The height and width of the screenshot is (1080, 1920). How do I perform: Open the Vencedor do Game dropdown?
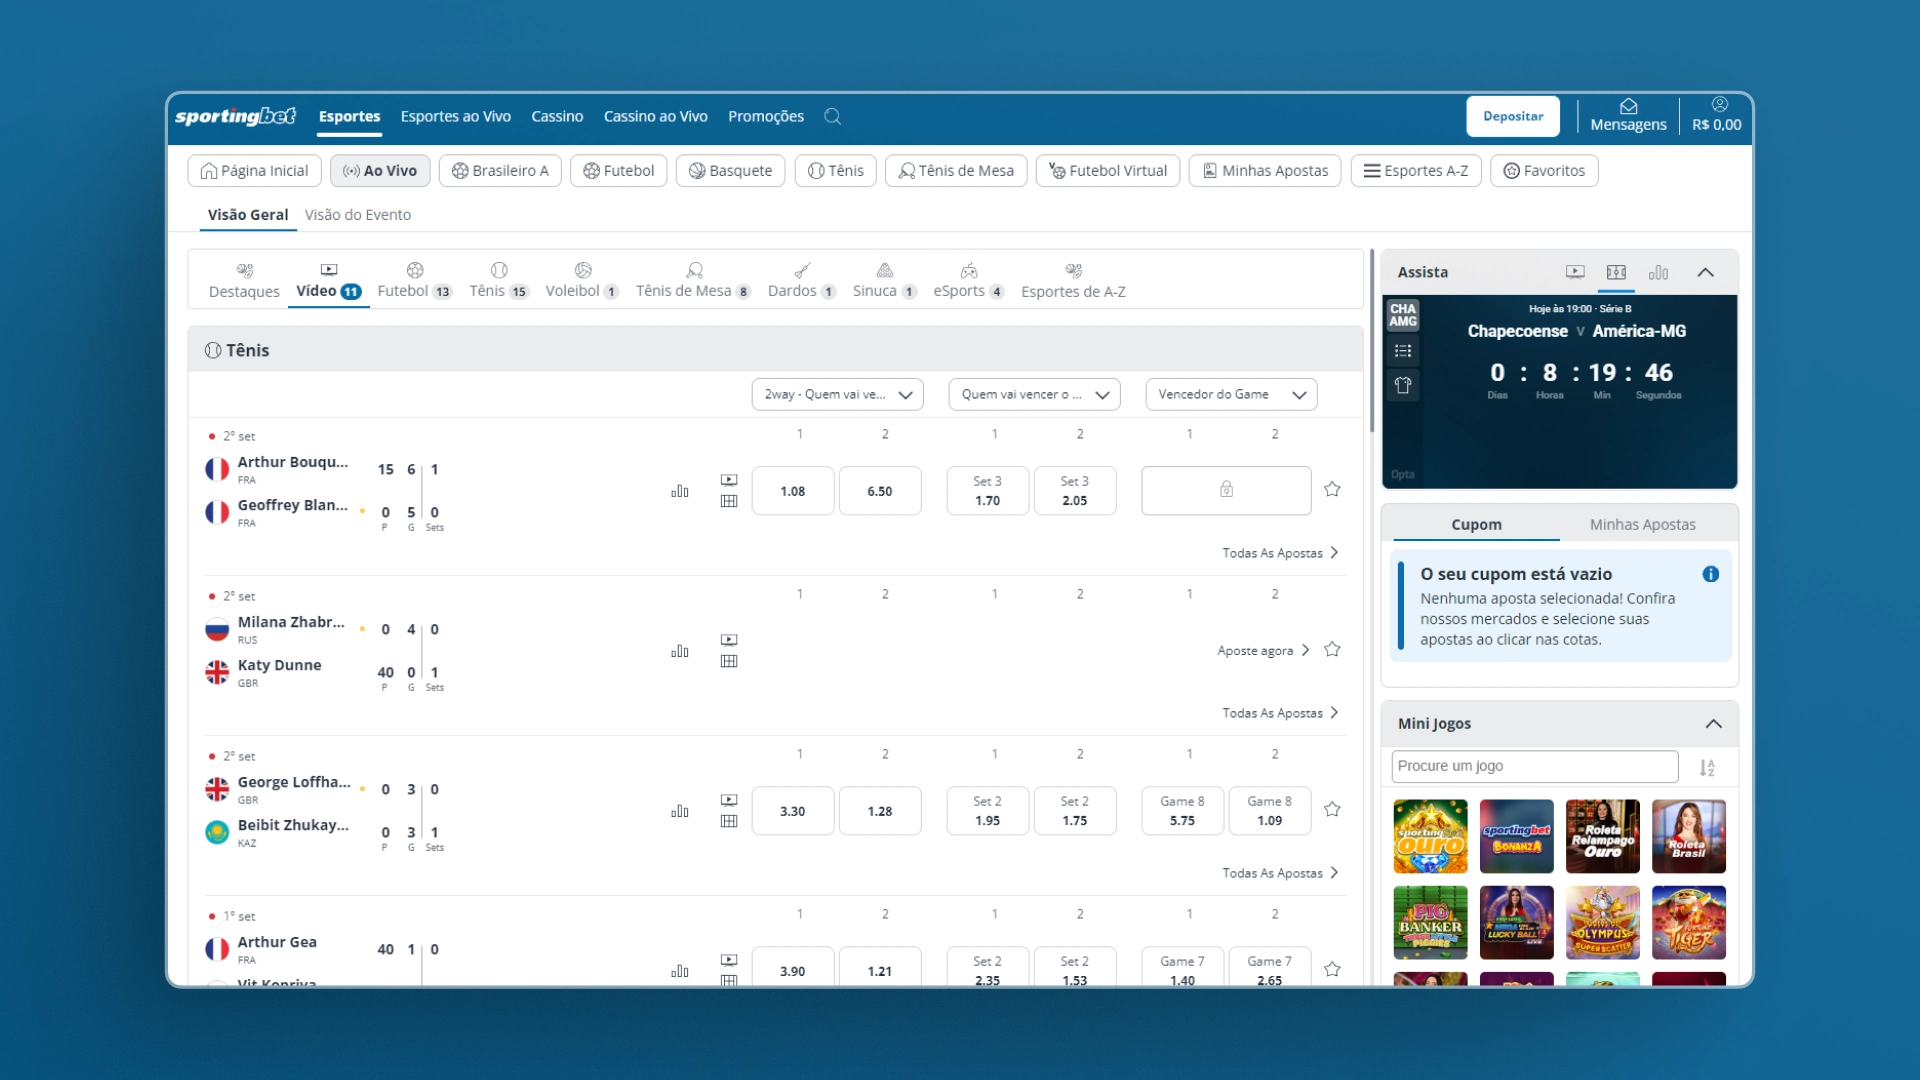pyautogui.click(x=1231, y=394)
